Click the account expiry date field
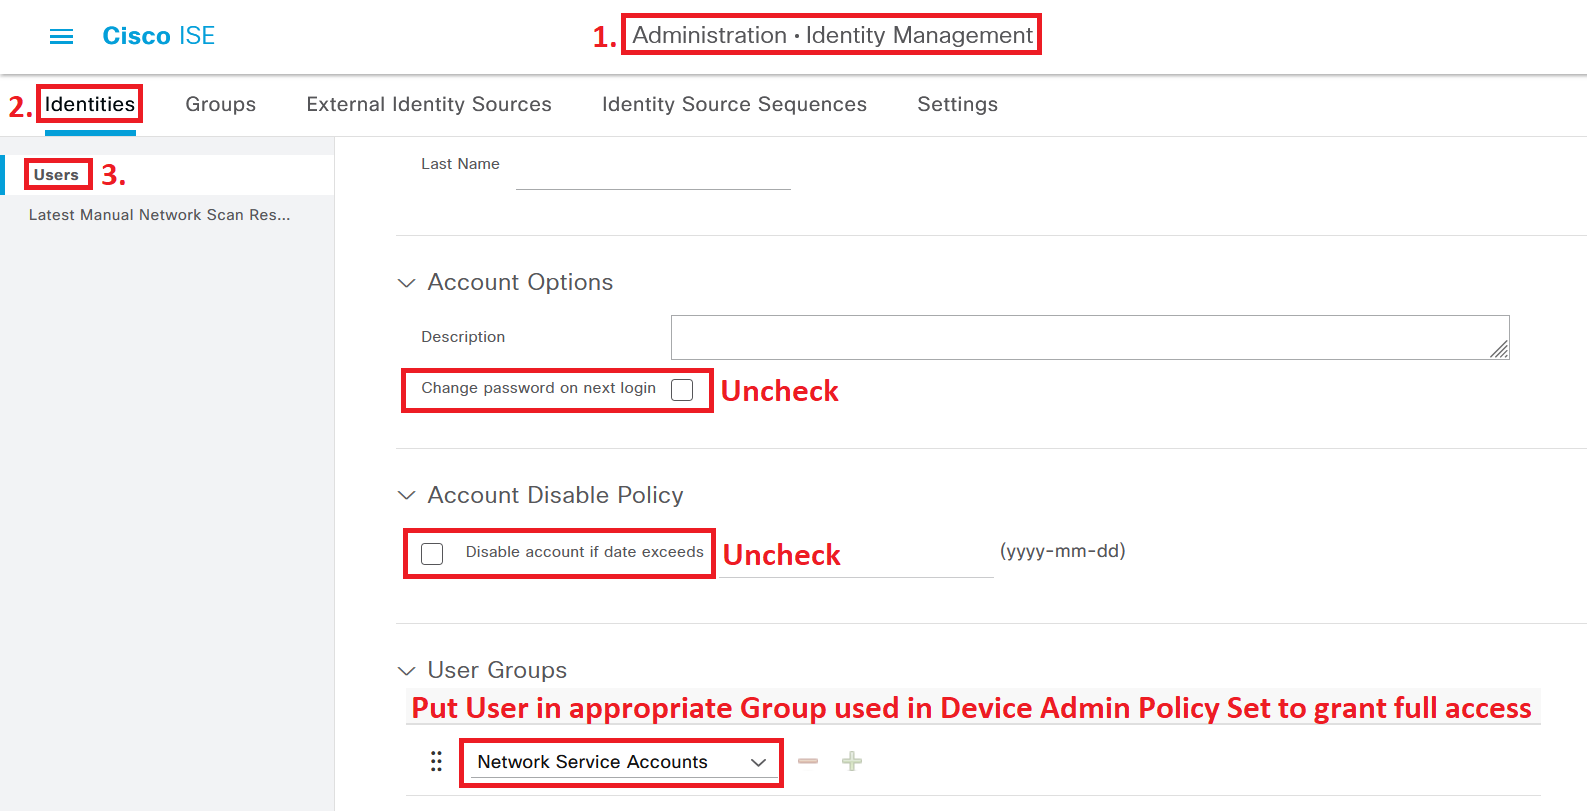The width and height of the screenshot is (1587, 811). (856, 558)
